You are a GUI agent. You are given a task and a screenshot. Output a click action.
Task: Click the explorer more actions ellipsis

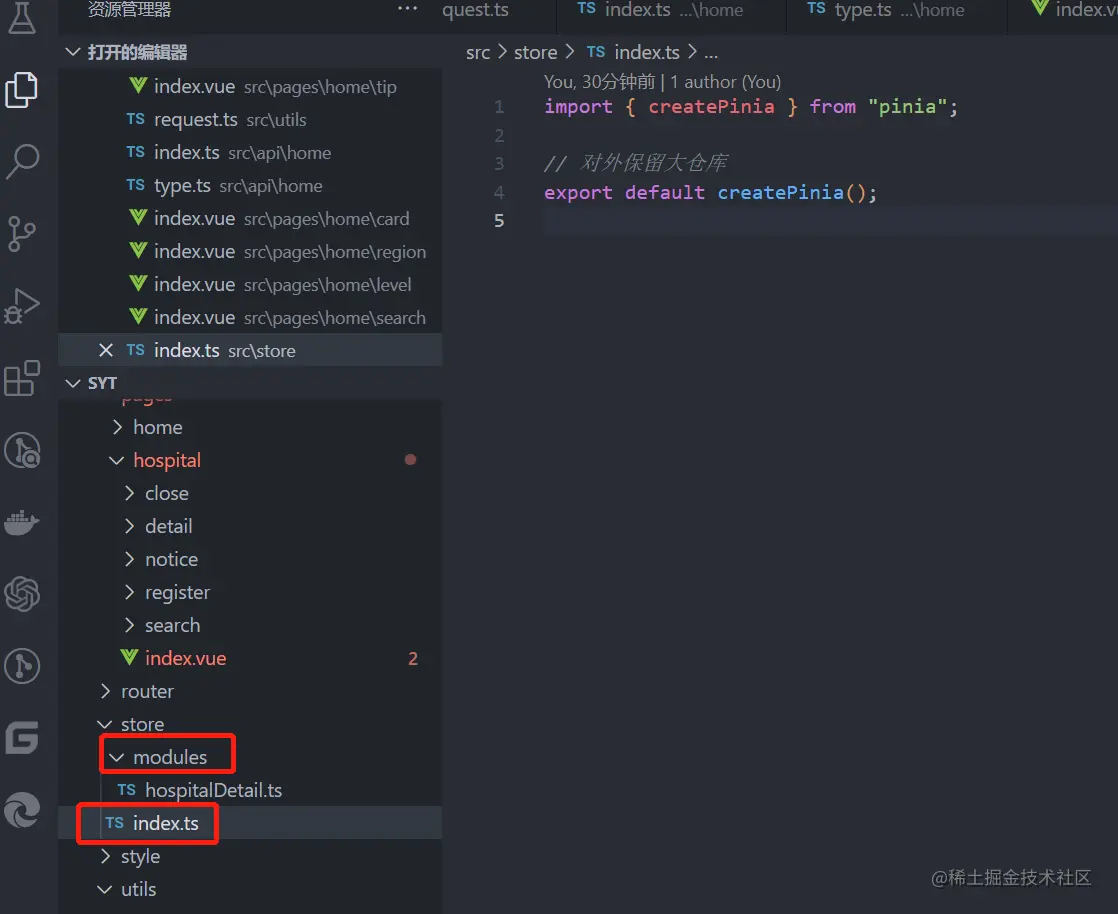tap(407, 9)
